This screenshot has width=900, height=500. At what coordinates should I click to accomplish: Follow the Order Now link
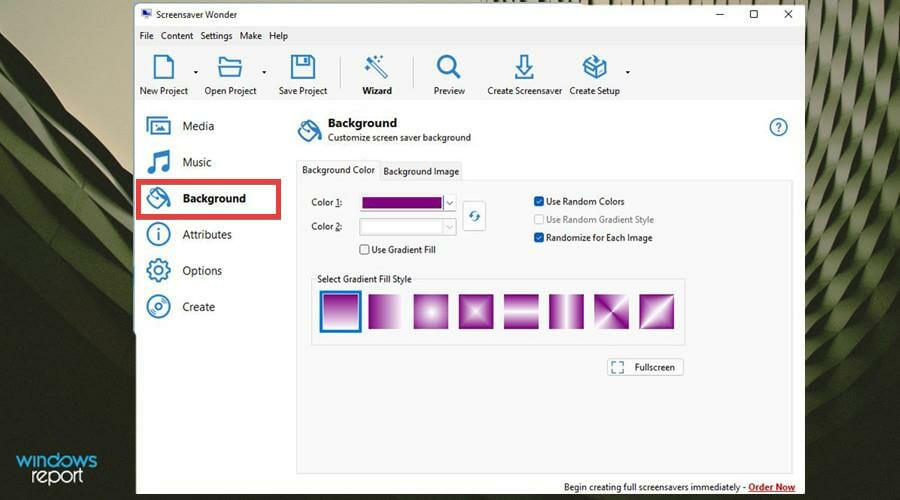(x=771, y=487)
